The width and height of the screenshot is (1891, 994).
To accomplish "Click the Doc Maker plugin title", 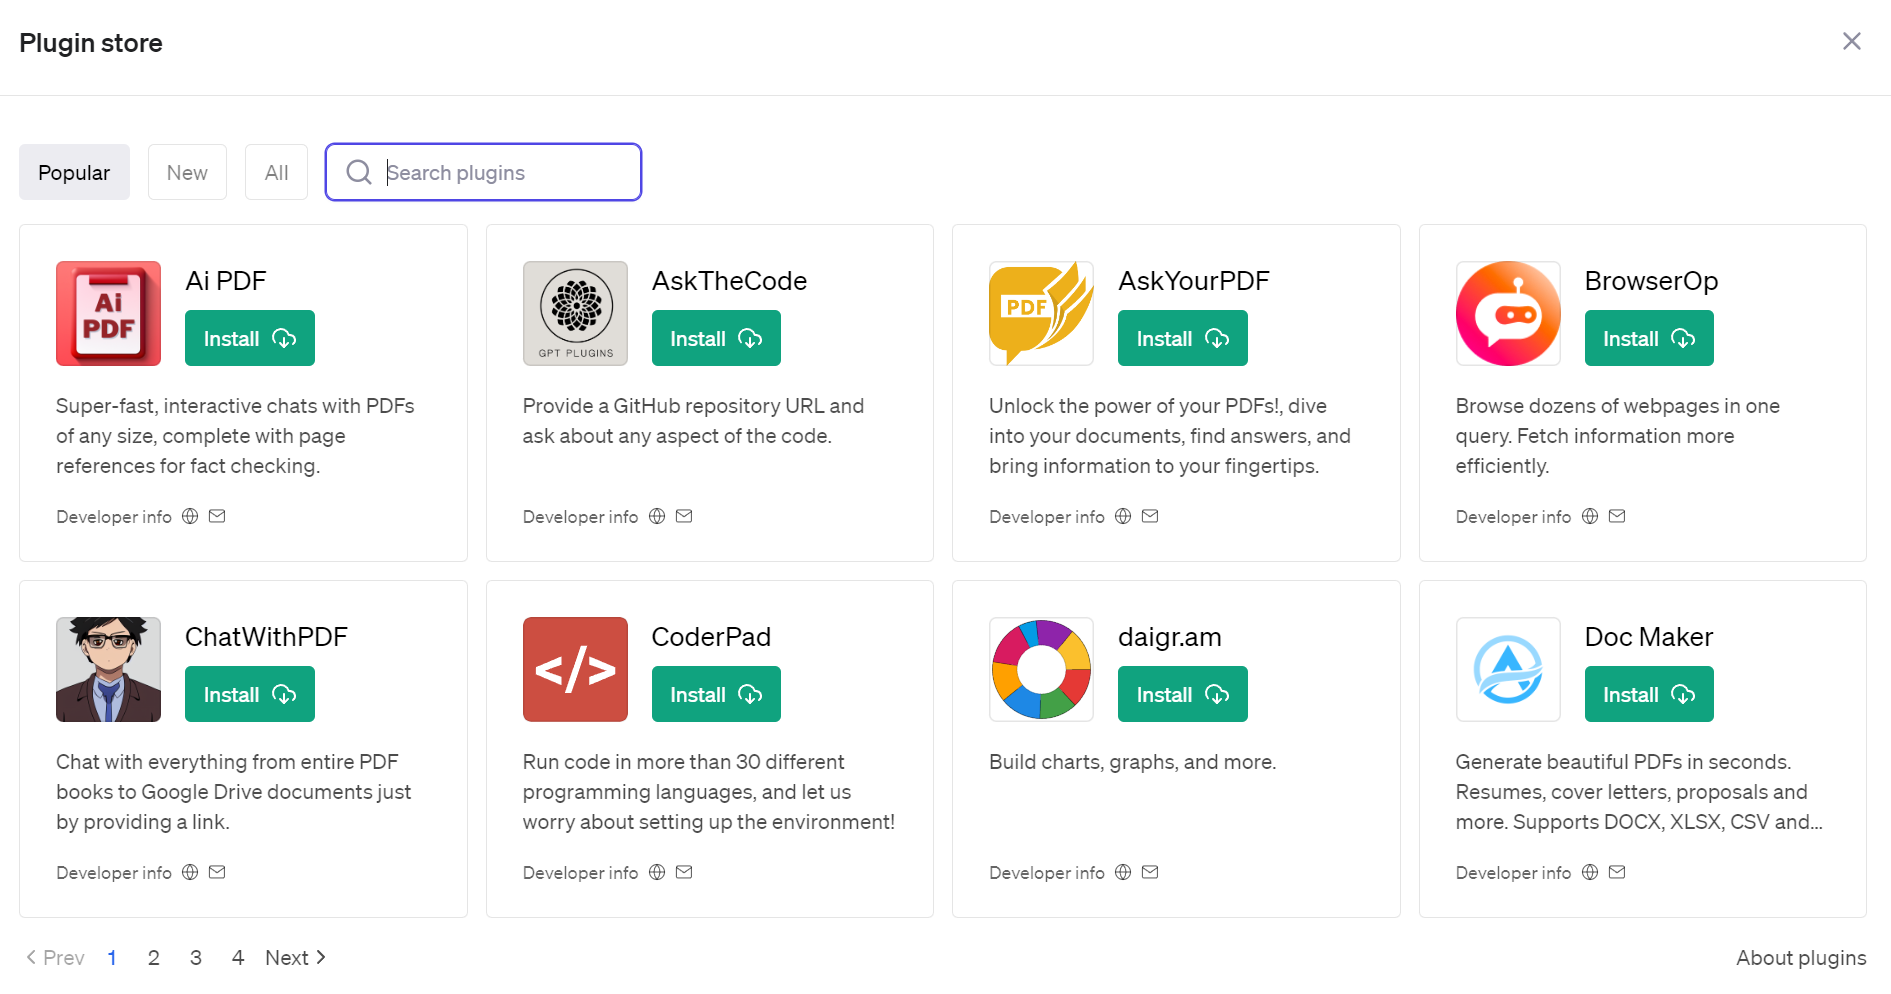I will pos(1649,637).
